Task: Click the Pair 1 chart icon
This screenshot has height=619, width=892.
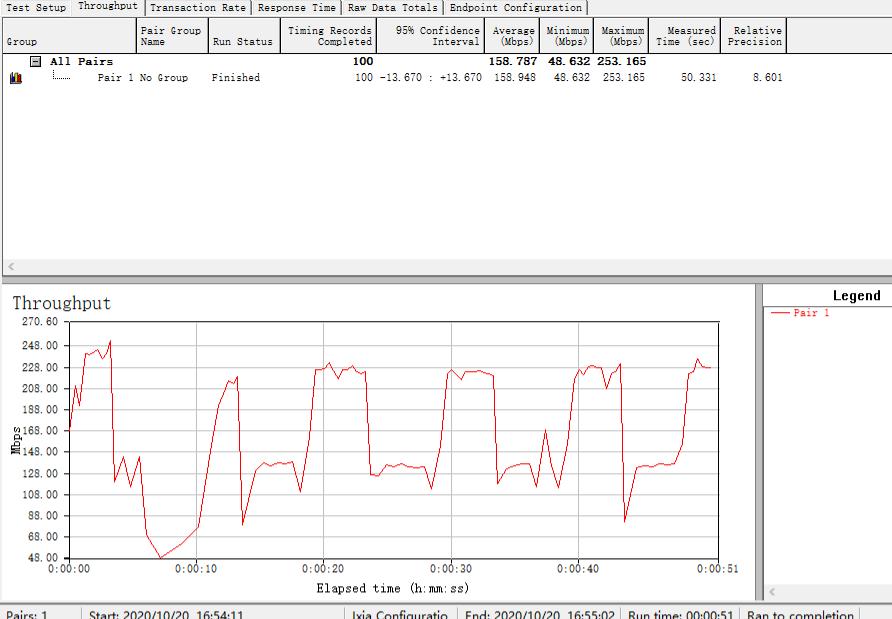Action: (16, 78)
